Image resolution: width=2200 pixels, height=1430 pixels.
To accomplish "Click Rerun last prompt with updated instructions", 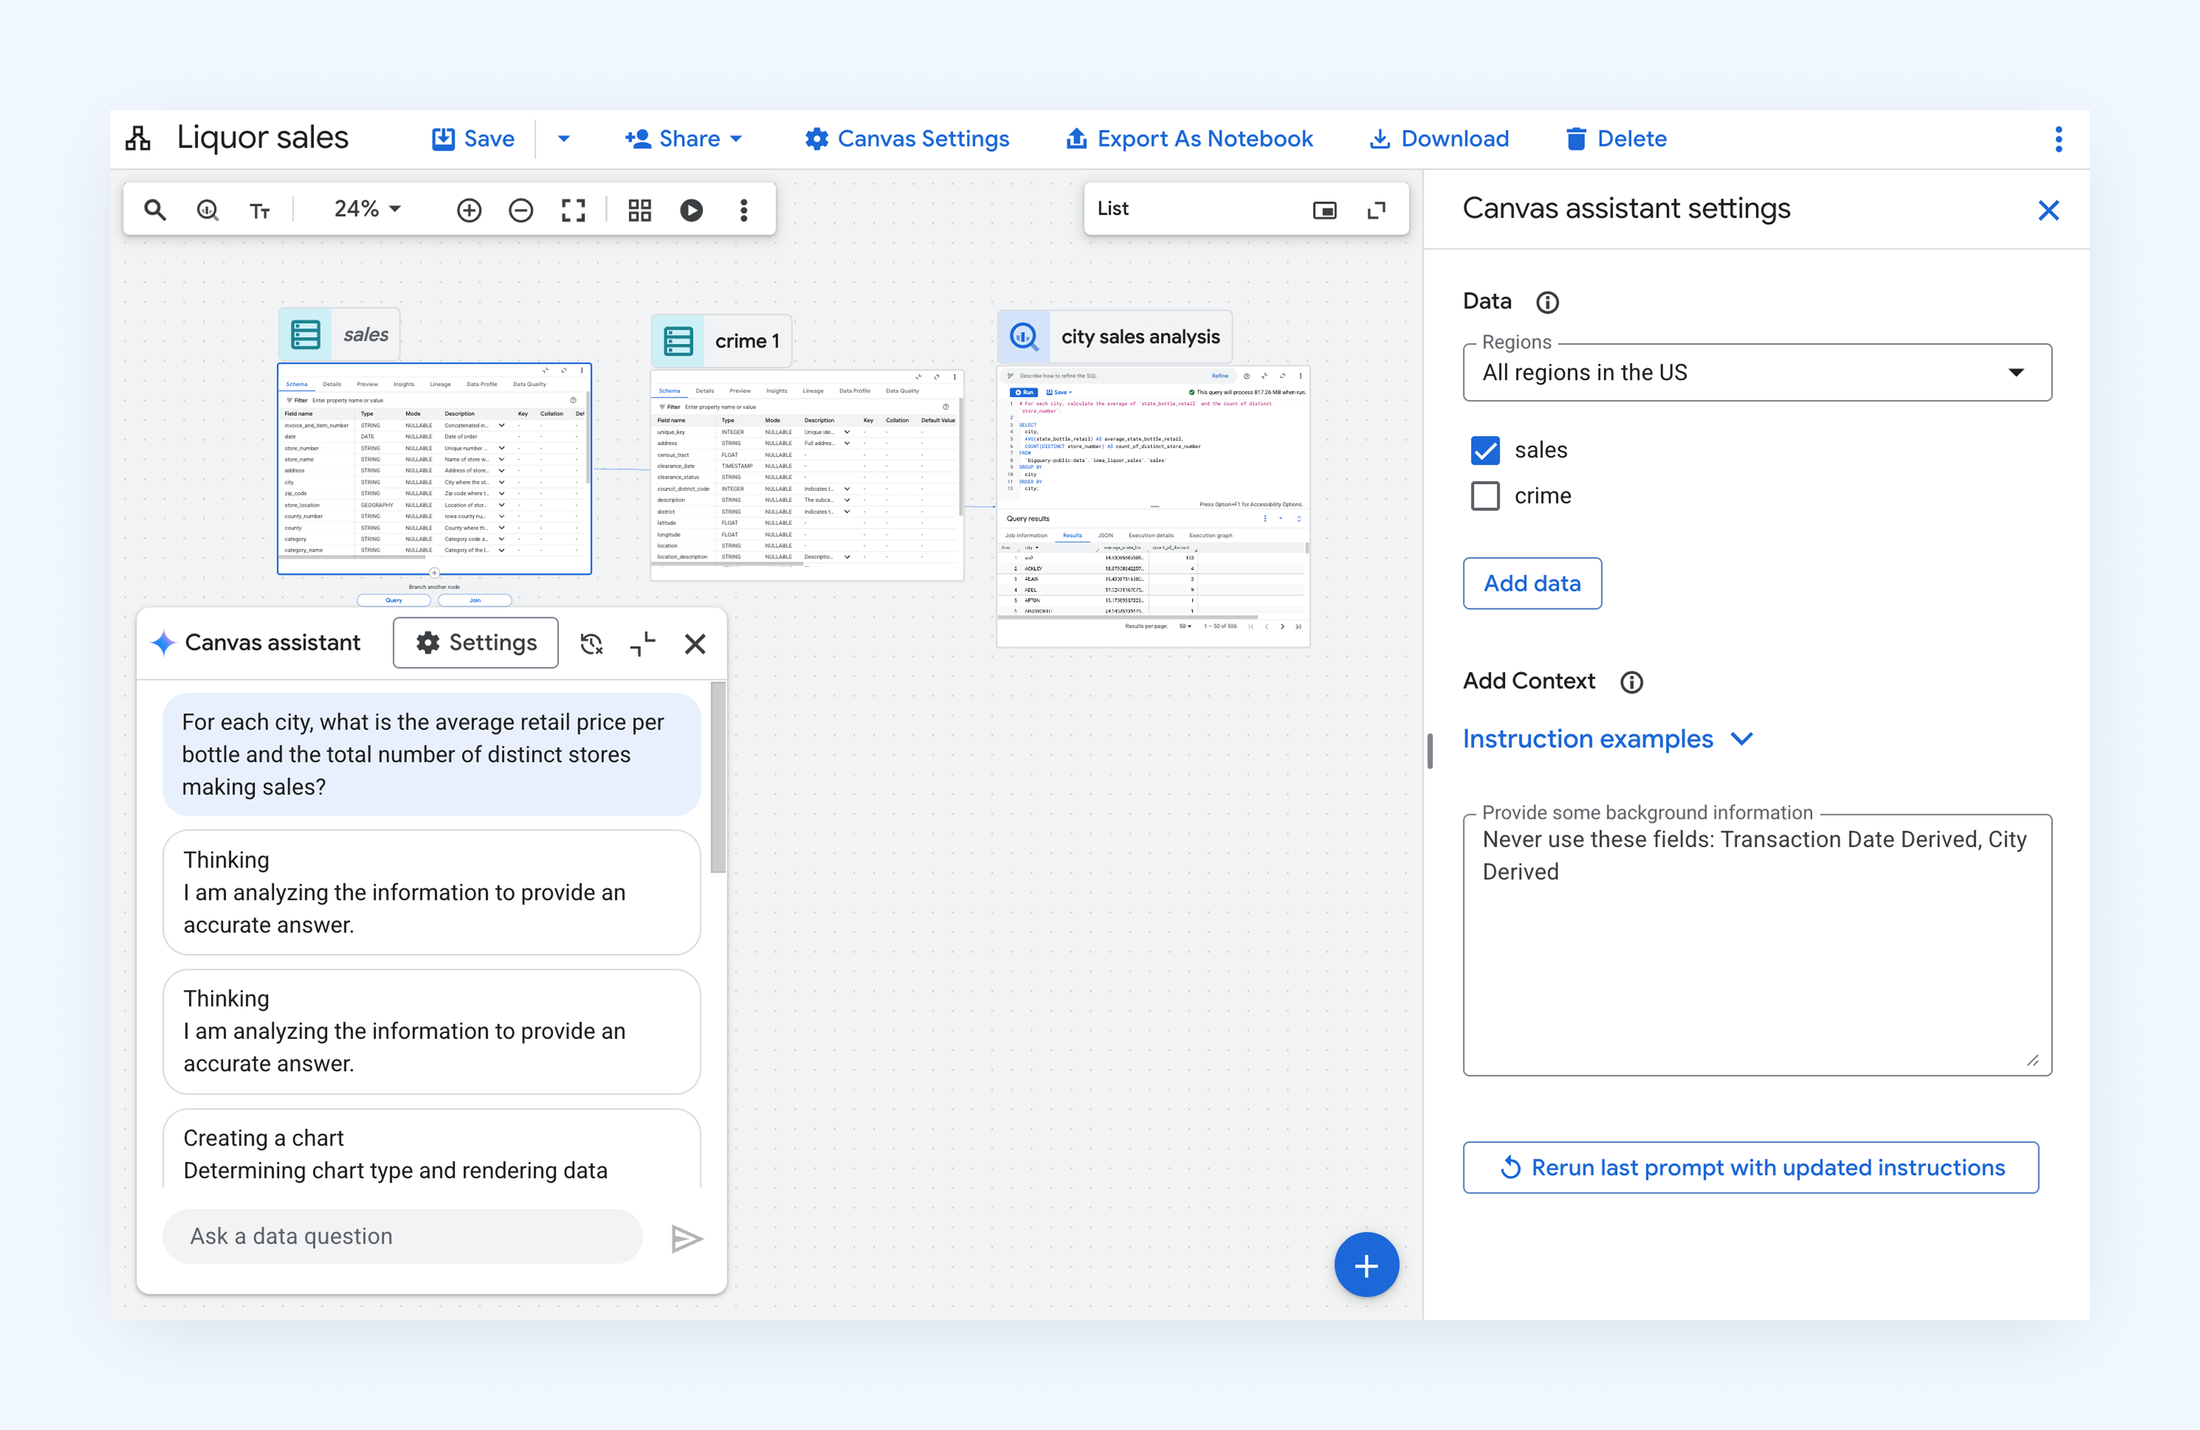I will [1750, 1167].
